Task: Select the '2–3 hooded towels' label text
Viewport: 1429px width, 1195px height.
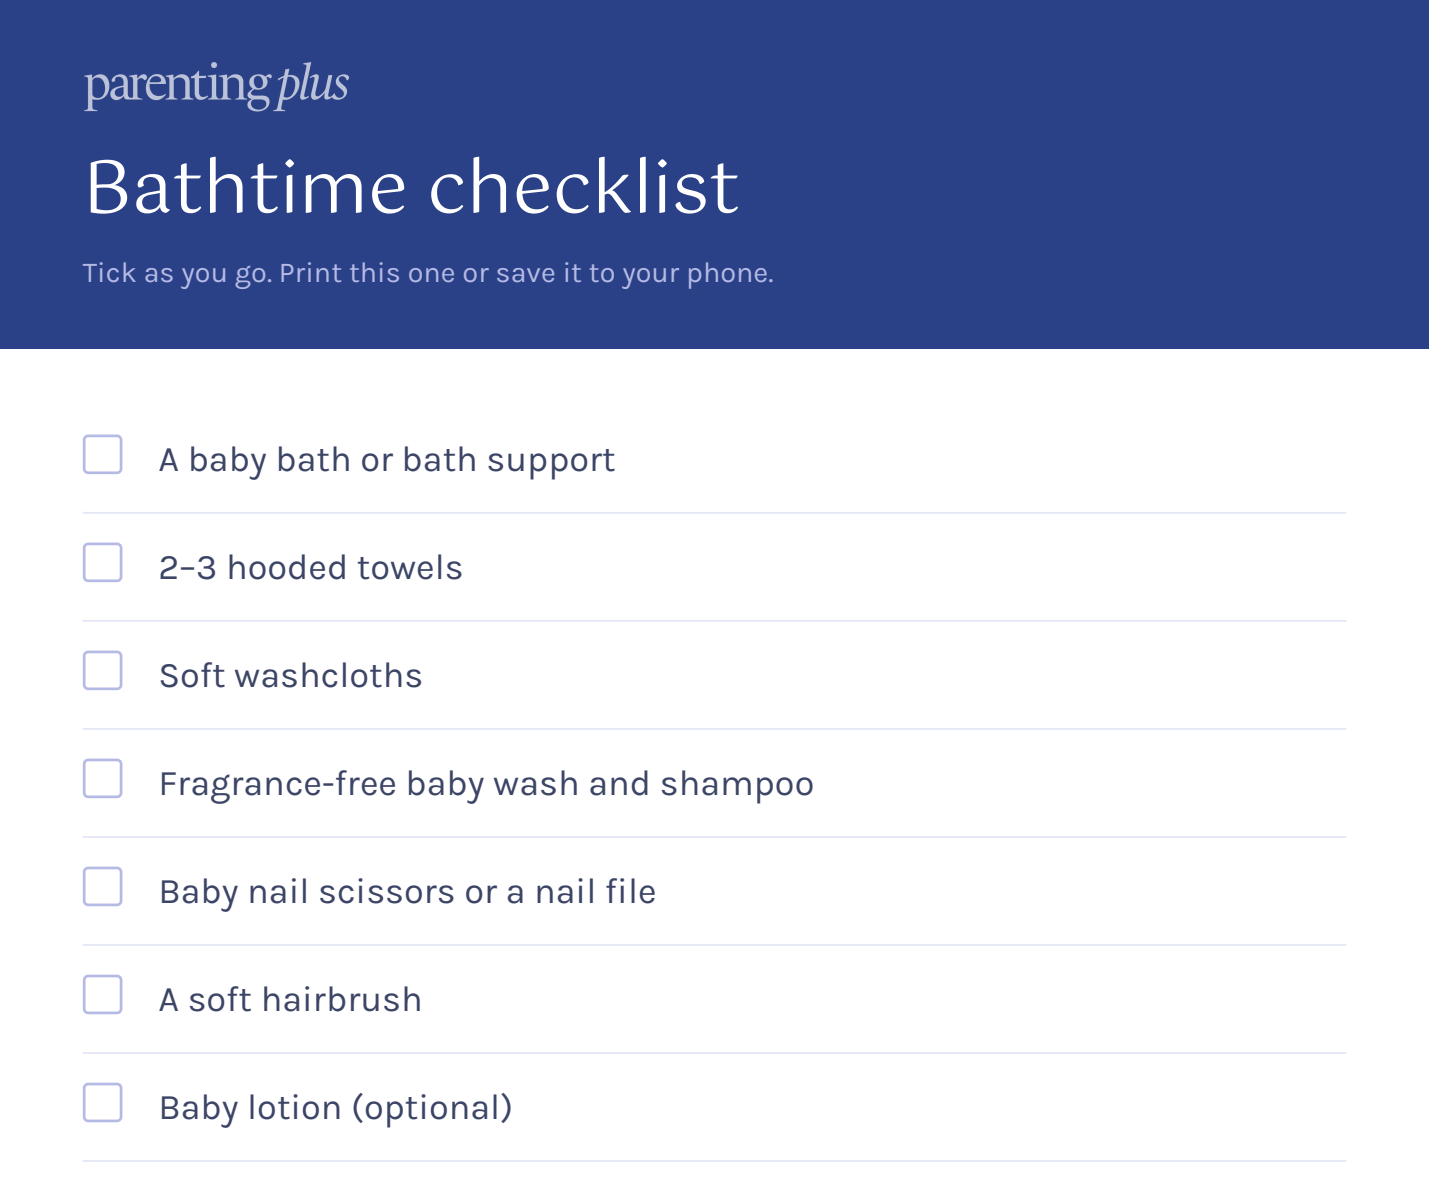Action: 311,568
